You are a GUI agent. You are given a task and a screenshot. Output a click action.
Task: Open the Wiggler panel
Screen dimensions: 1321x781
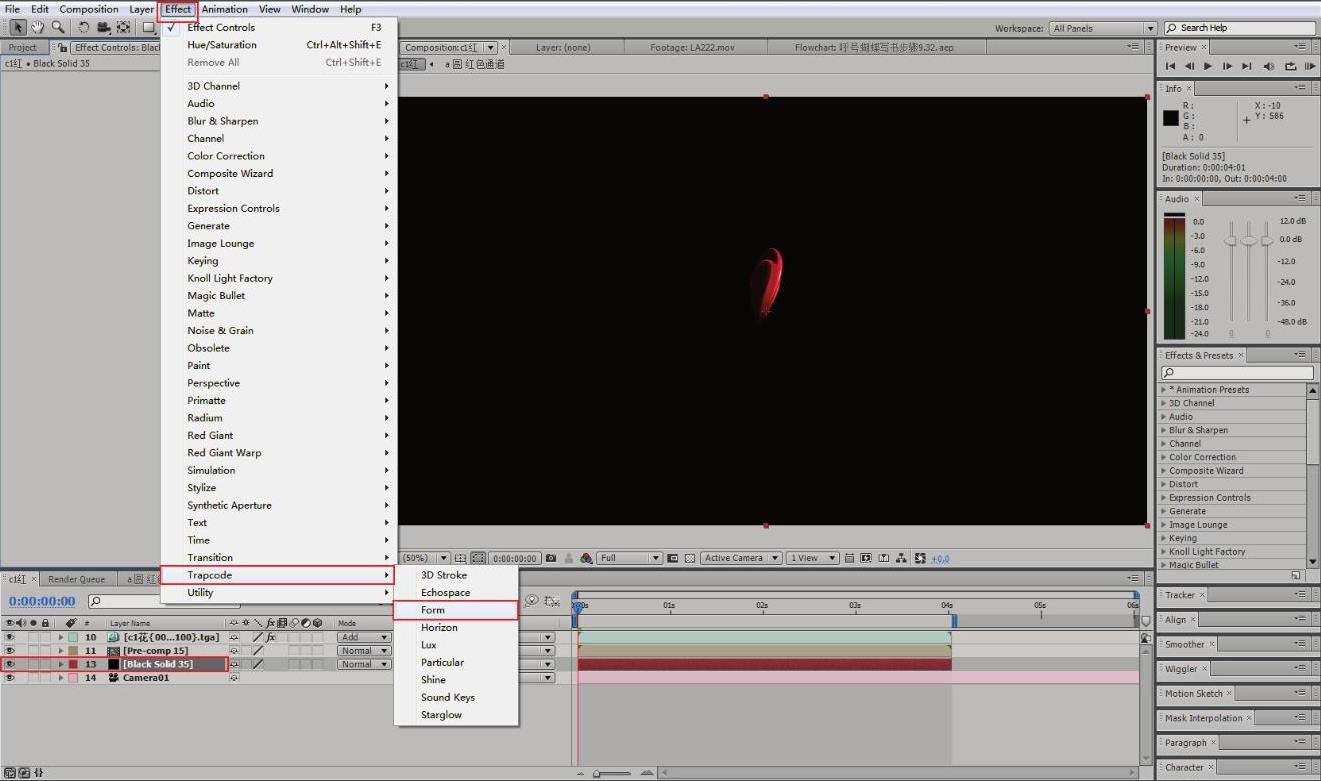(1182, 669)
